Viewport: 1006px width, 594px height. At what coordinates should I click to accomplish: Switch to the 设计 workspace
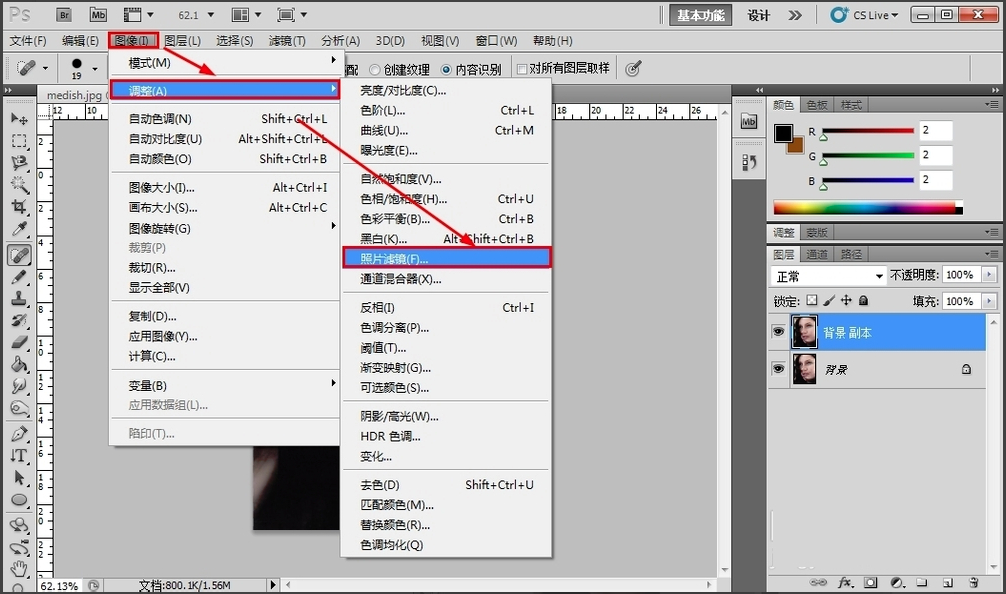[757, 14]
